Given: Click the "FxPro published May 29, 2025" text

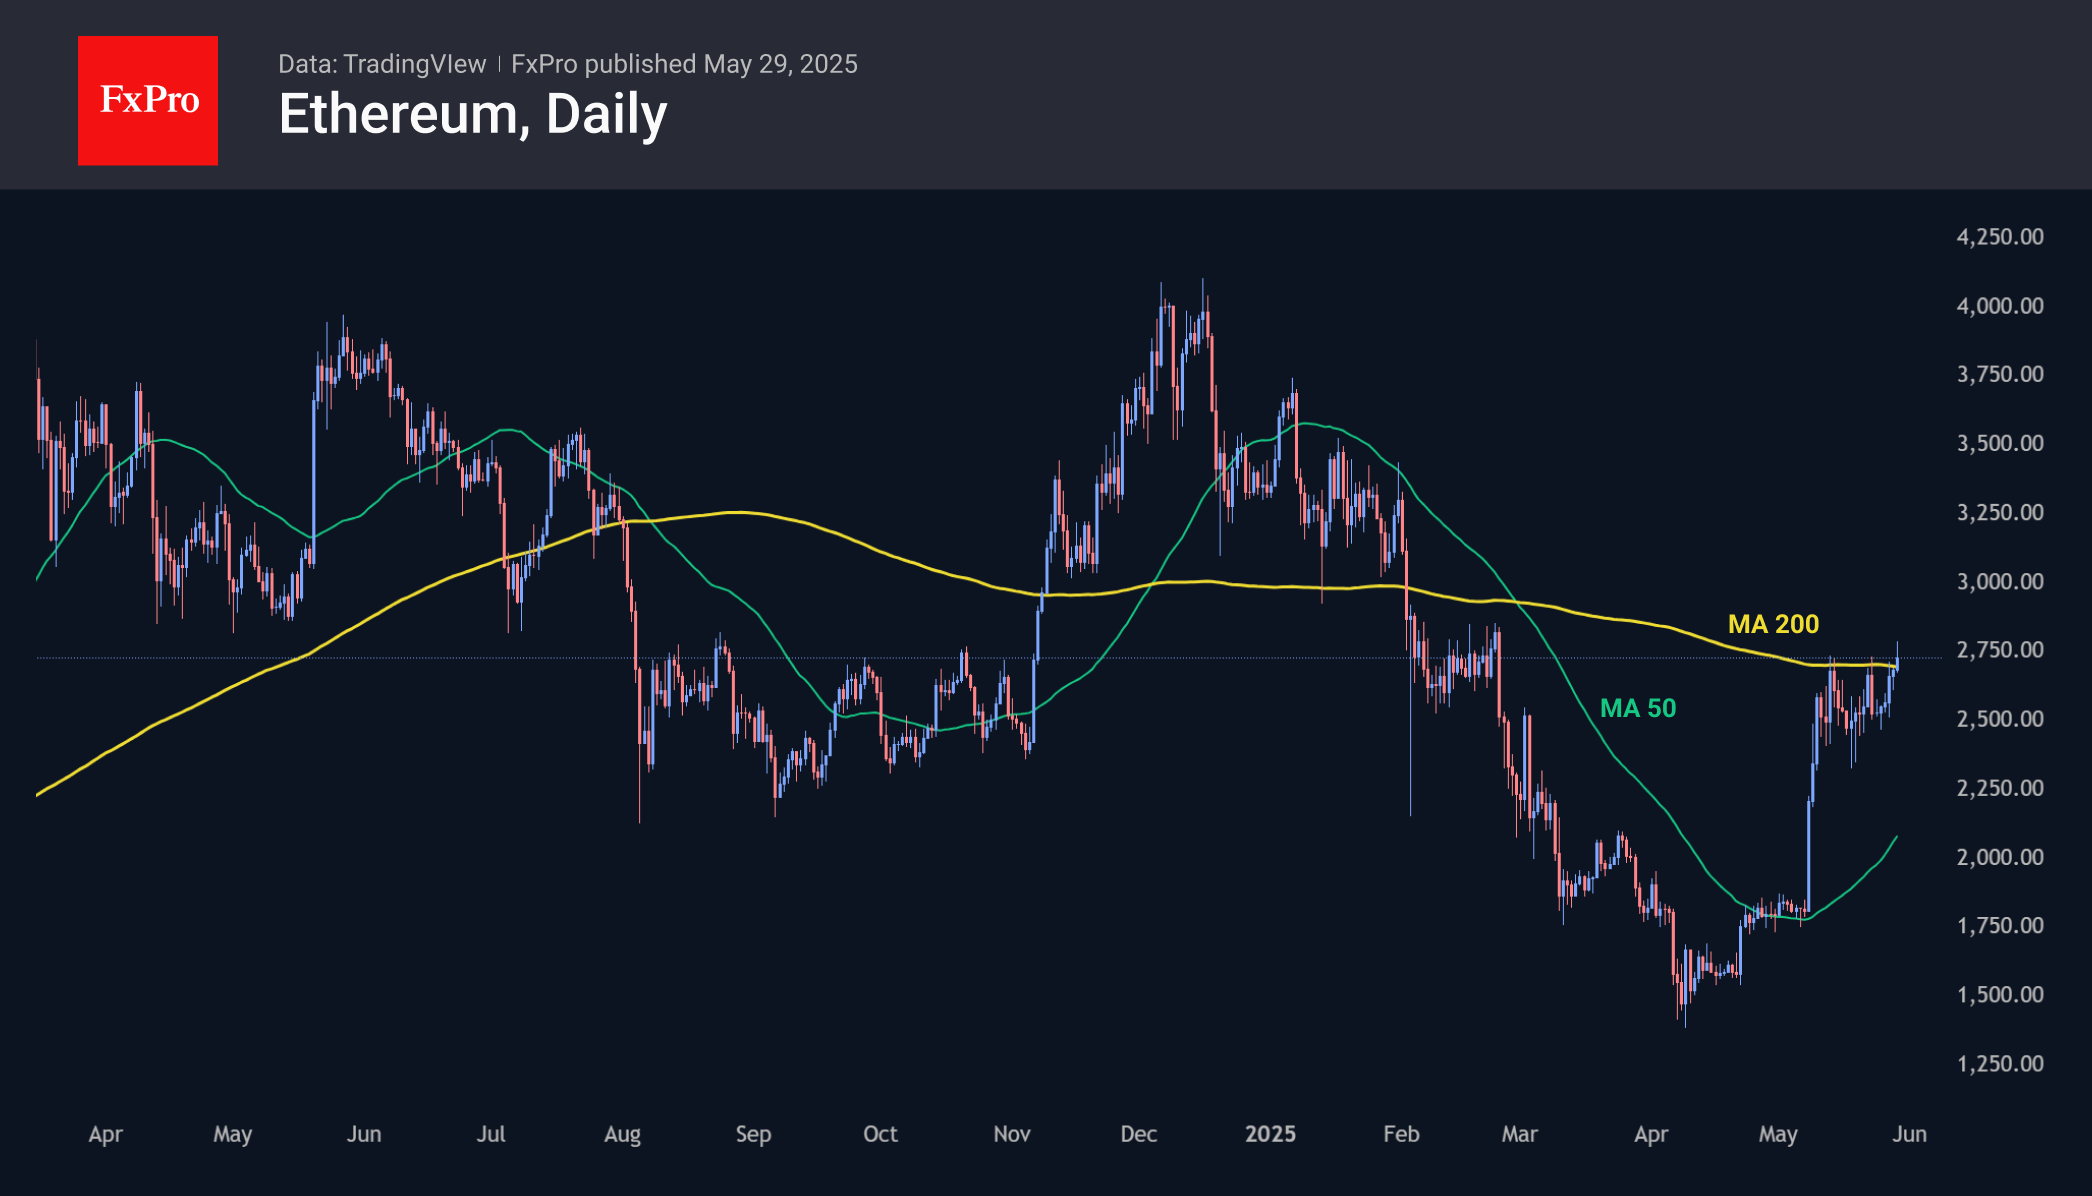Looking at the screenshot, I should [x=684, y=64].
